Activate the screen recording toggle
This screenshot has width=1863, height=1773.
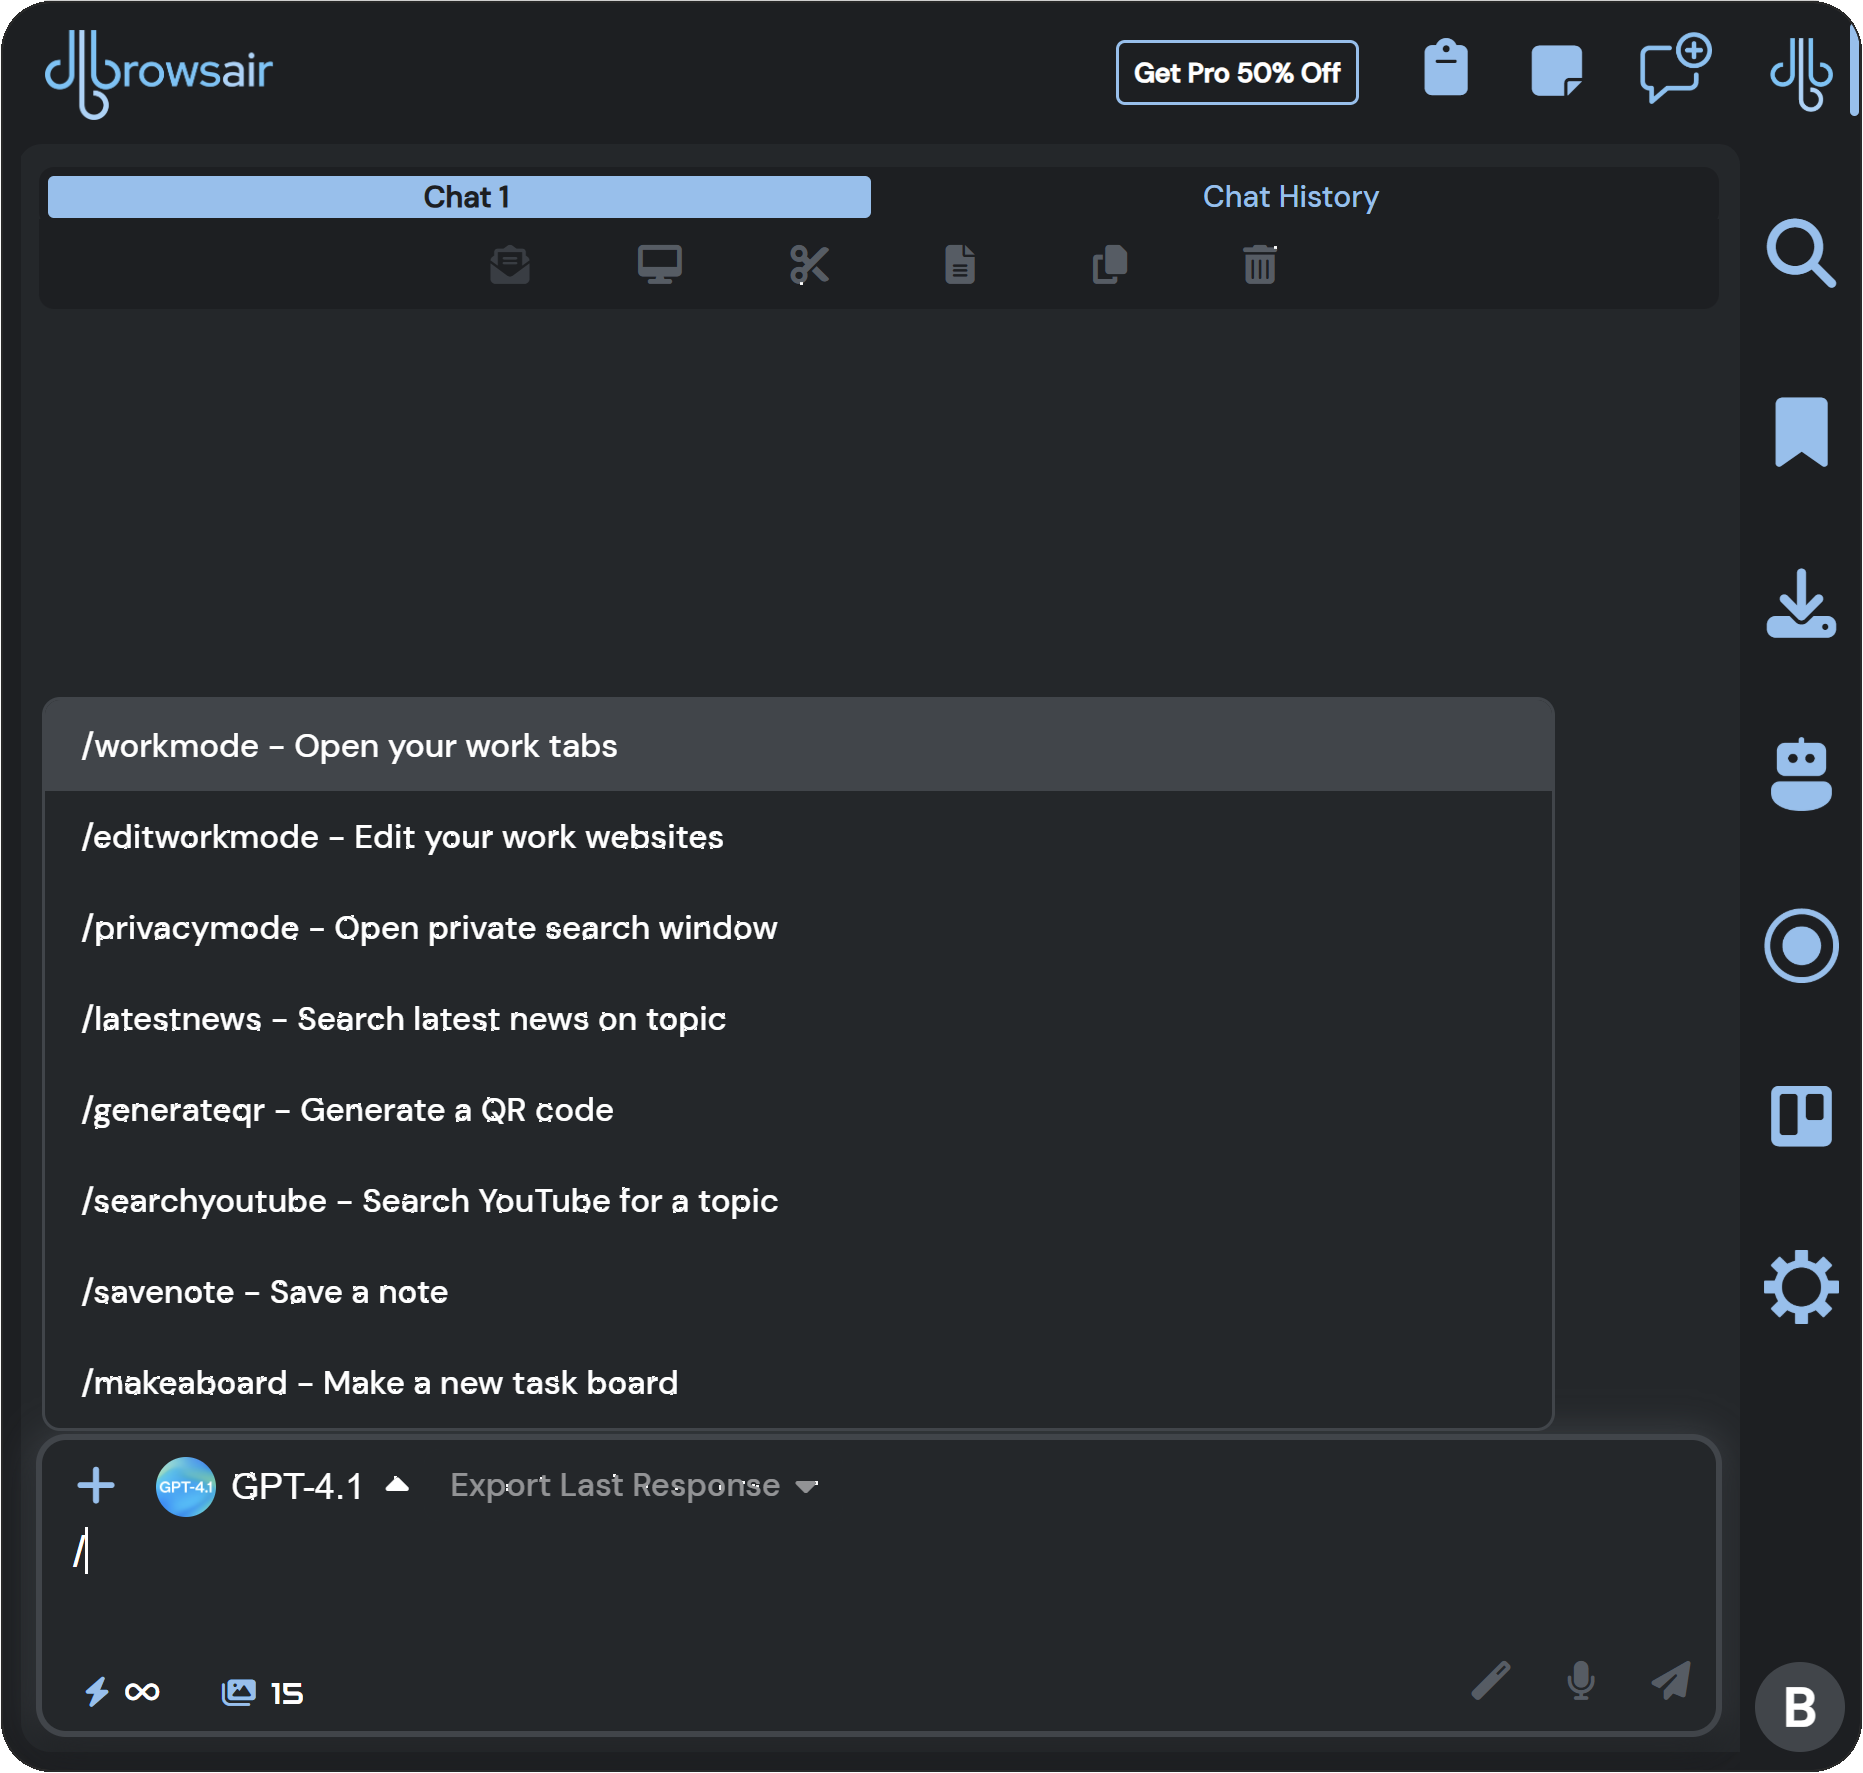(1801, 945)
